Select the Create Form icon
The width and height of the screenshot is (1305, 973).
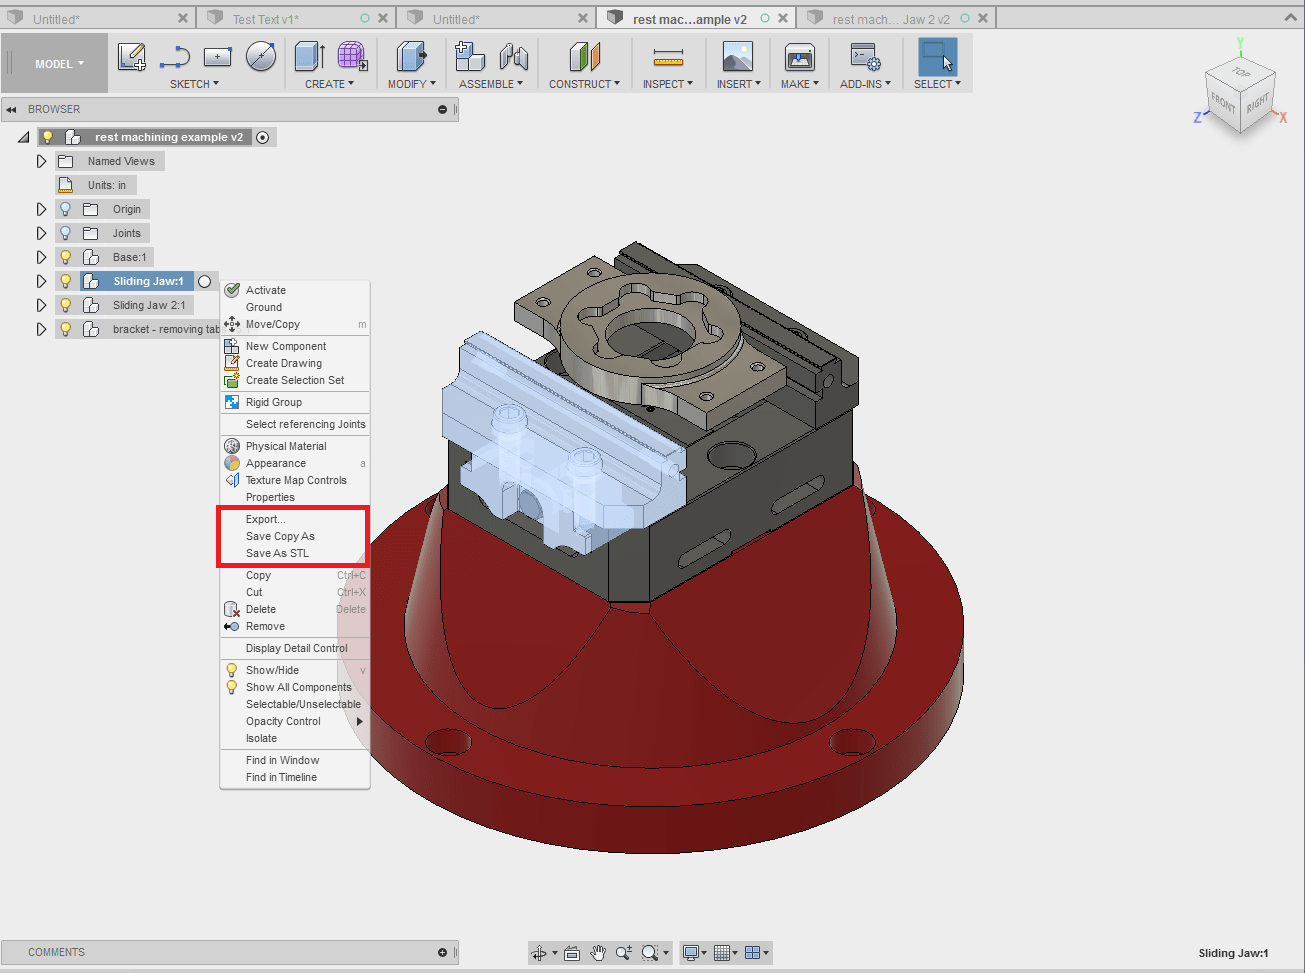[350, 58]
